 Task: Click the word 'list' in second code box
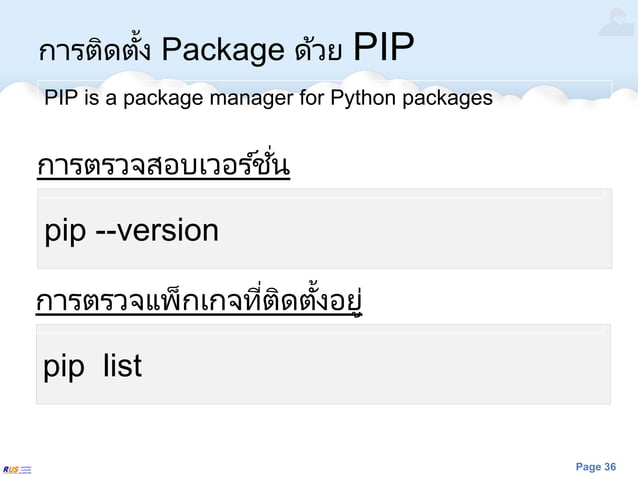coord(122,365)
